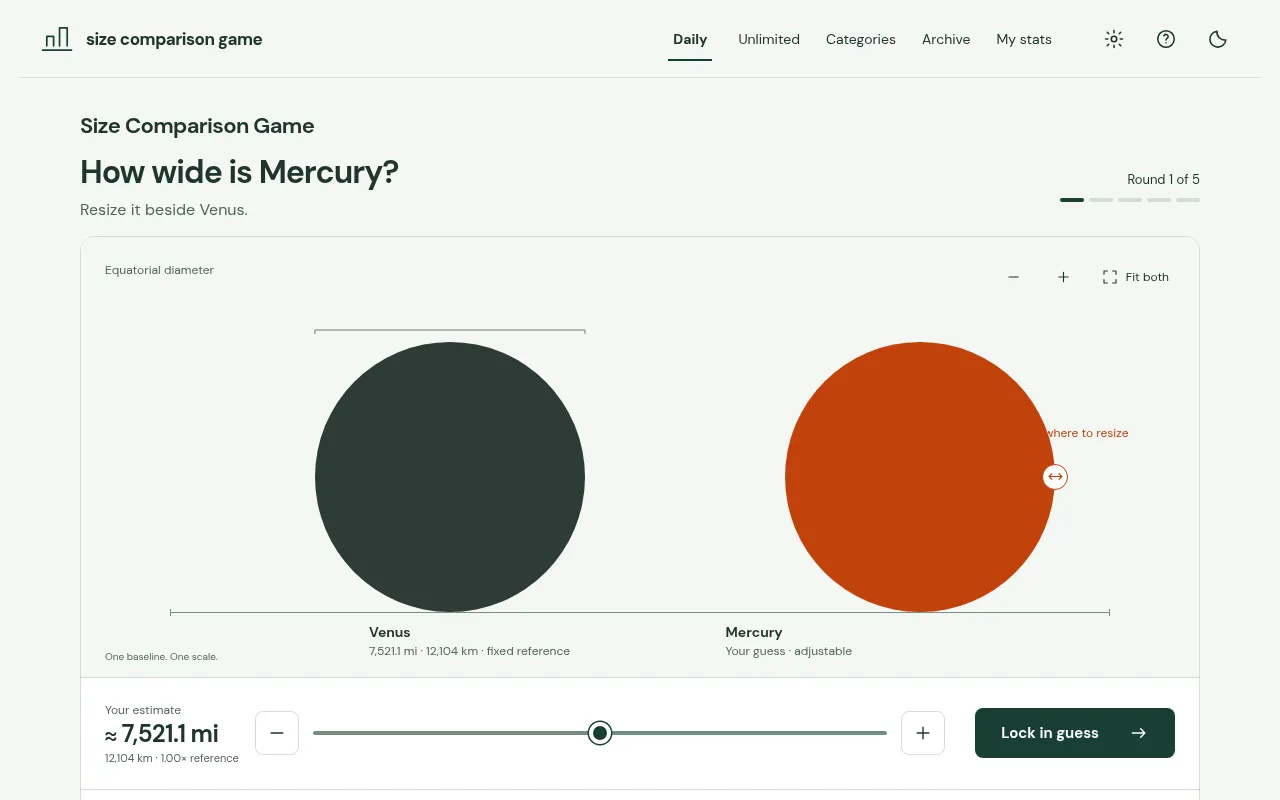Click 'Resize it beside Venus.' text
The image size is (1280, 800).
(164, 210)
